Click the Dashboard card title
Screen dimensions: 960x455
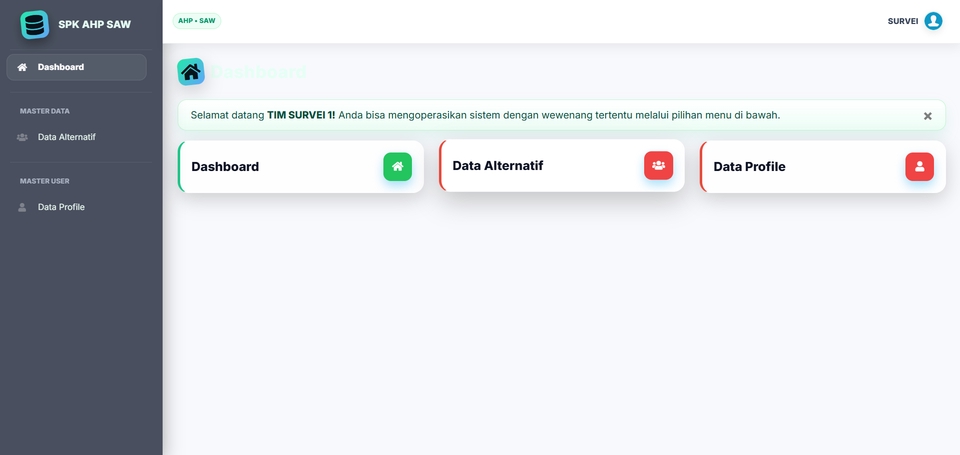pos(225,167)
